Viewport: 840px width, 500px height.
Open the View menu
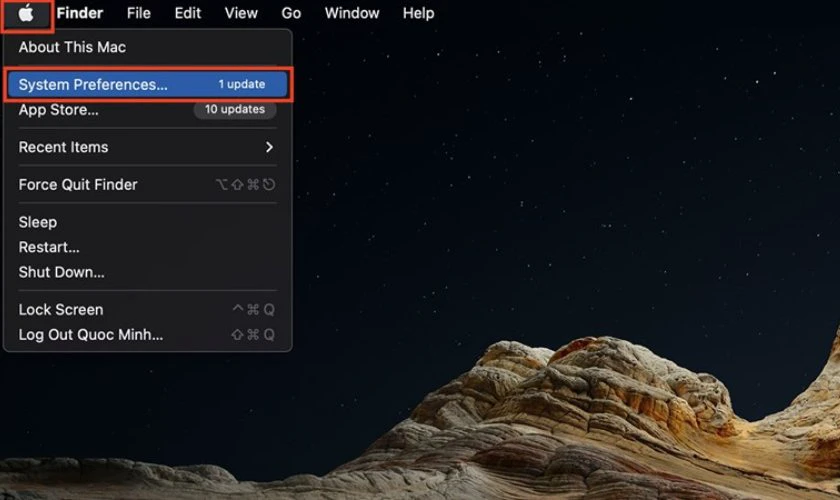240,13
